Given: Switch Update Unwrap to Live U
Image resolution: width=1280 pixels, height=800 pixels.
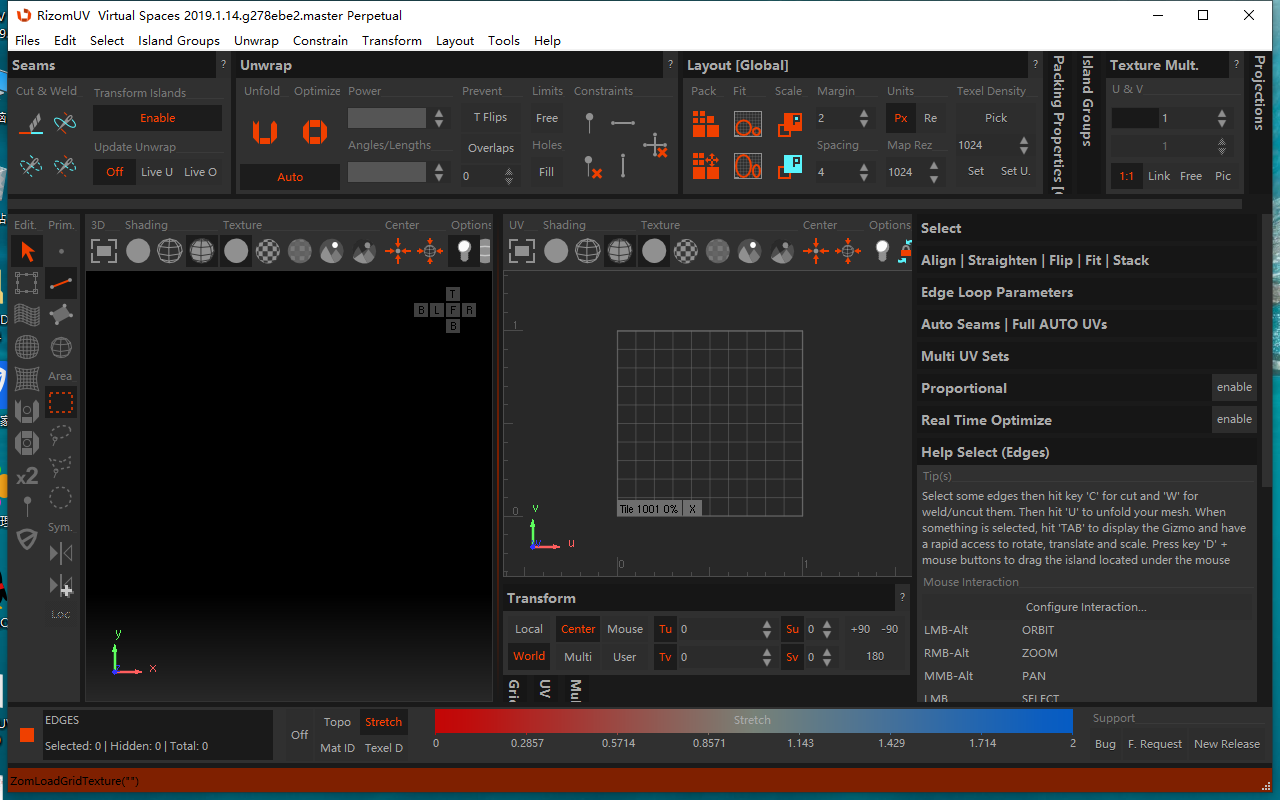Looking at the screenshot, I should point(157,172).
